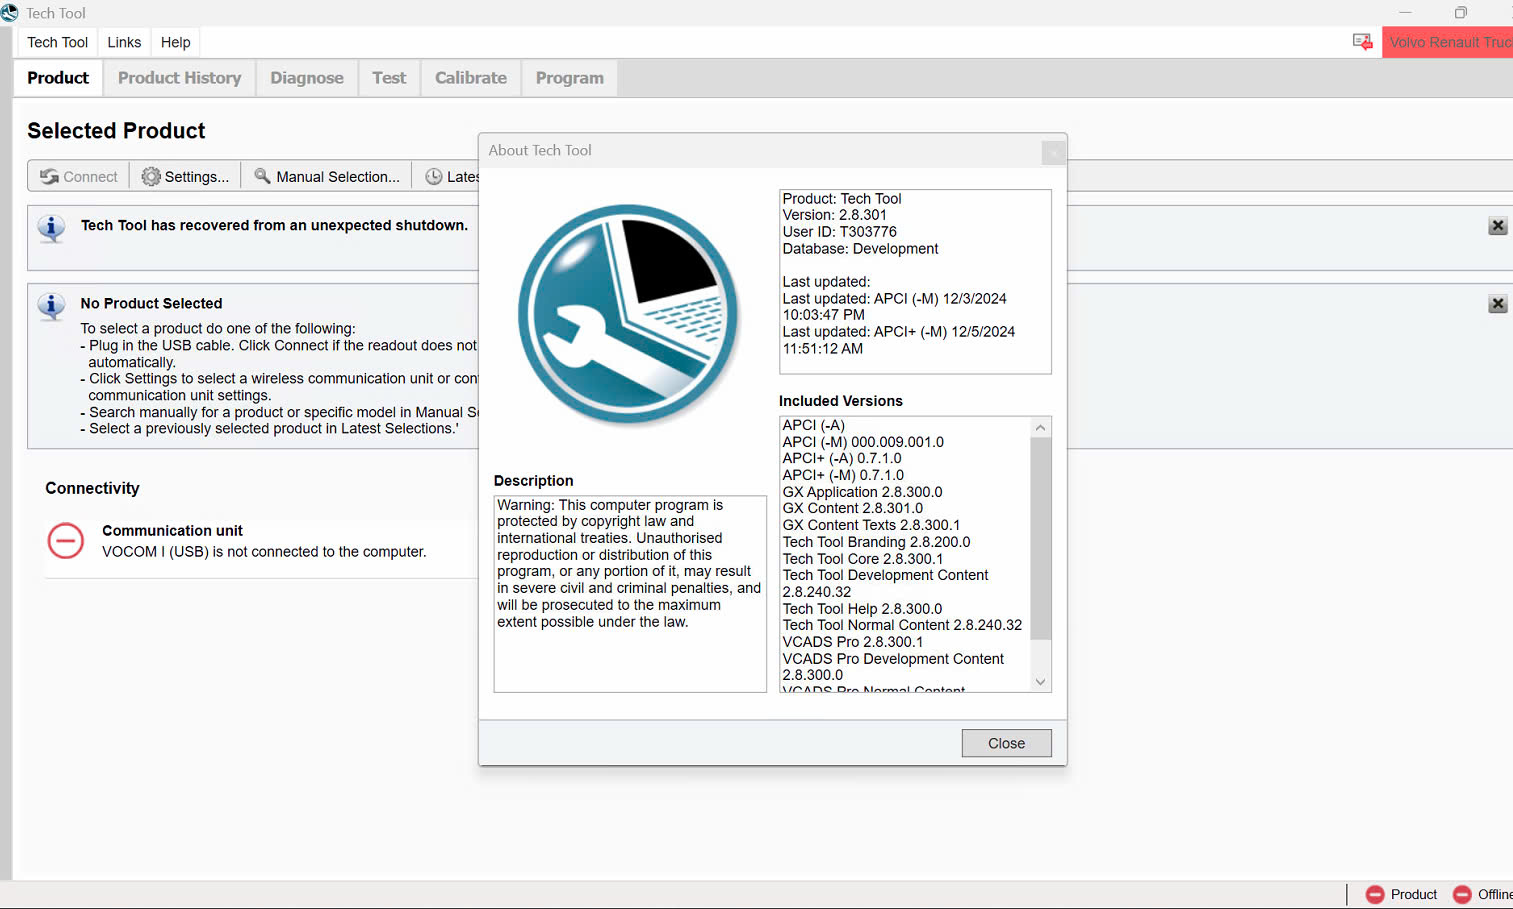Image resolution: width=1513 pixels, height=909 pixels.
Task: Open Settings with the gear icon
Action: click(x=185, y=176)
